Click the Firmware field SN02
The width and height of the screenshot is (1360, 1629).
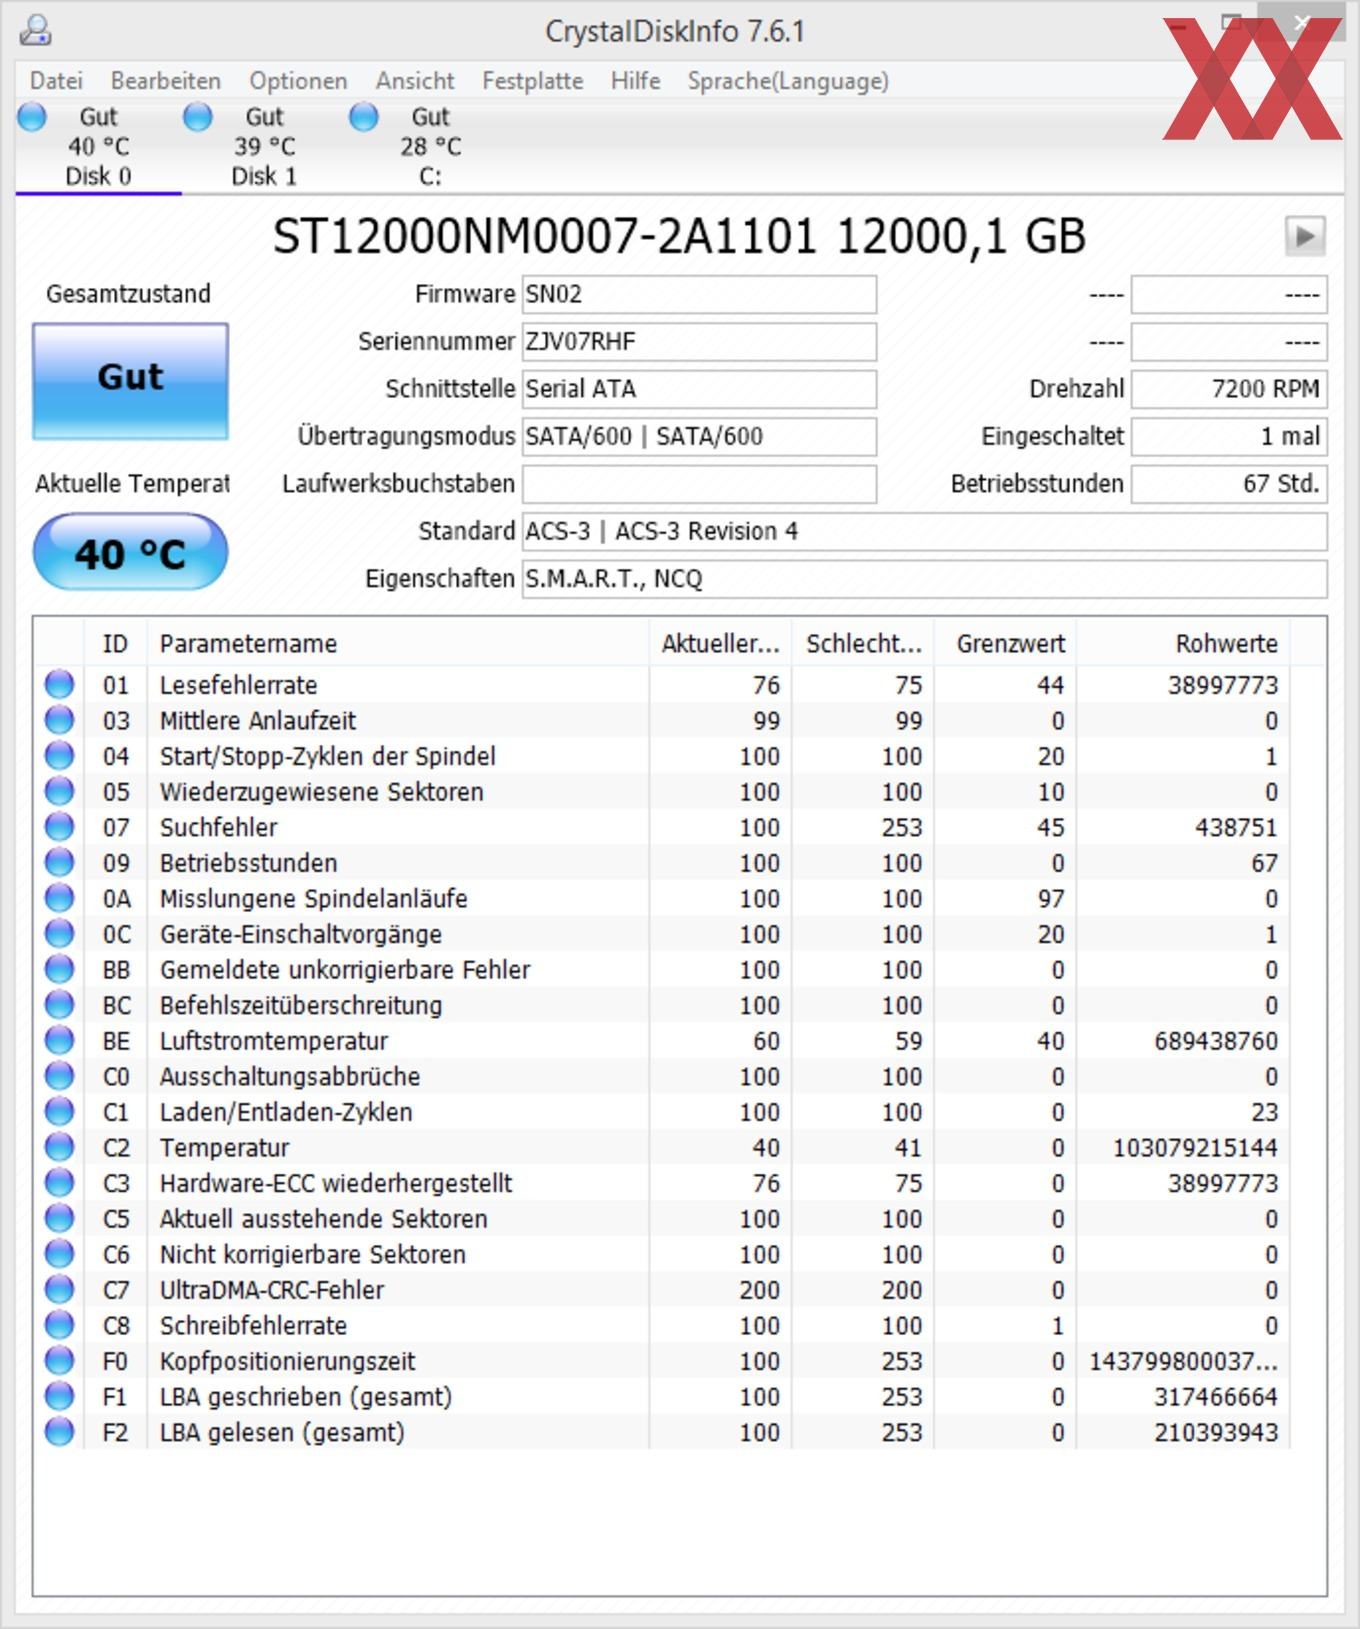699,294
